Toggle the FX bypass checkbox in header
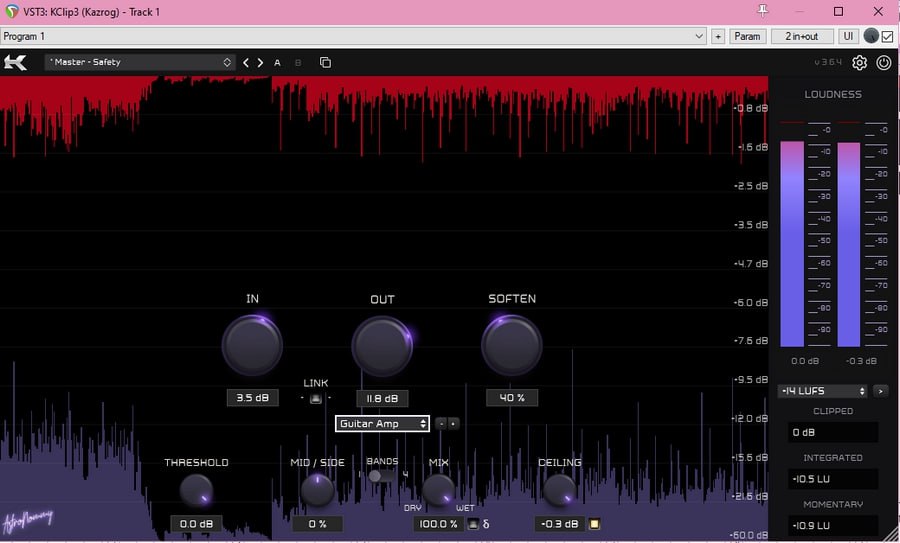The image size is (900, 543). pos(887,37)
